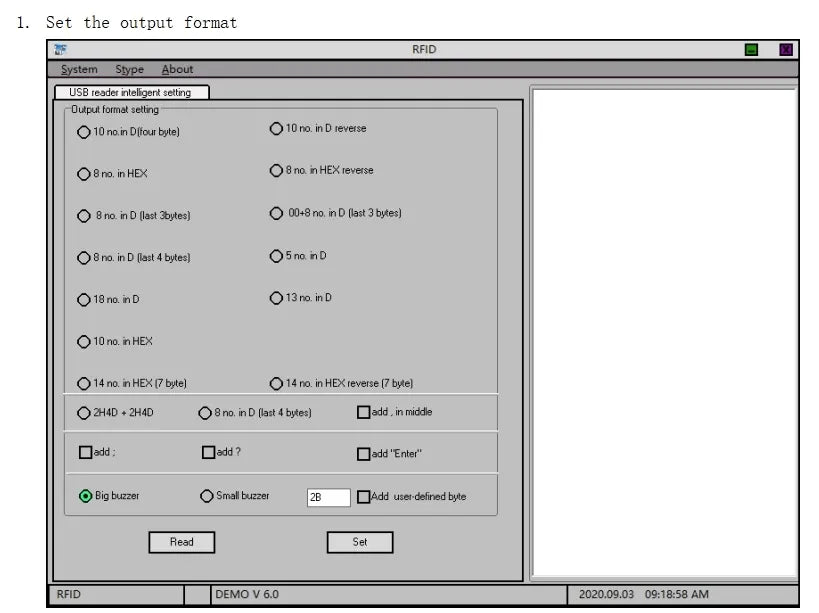819x613 pixels.
Task: Click the Set button
Action: click(360, 543)
